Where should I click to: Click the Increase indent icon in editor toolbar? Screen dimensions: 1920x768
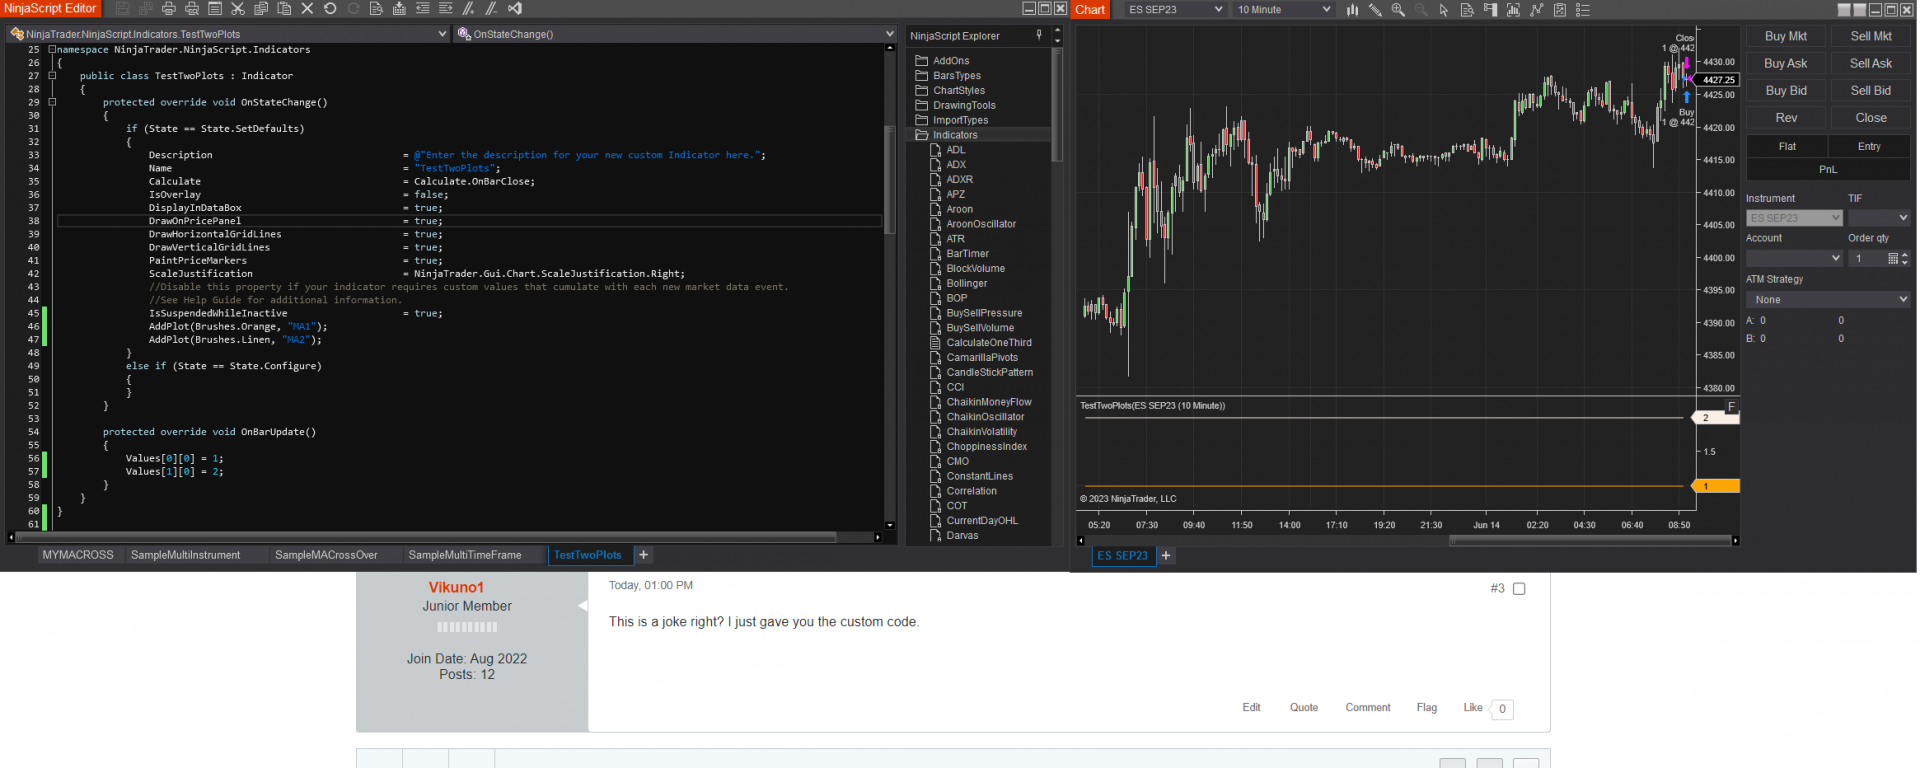point(445,9)
